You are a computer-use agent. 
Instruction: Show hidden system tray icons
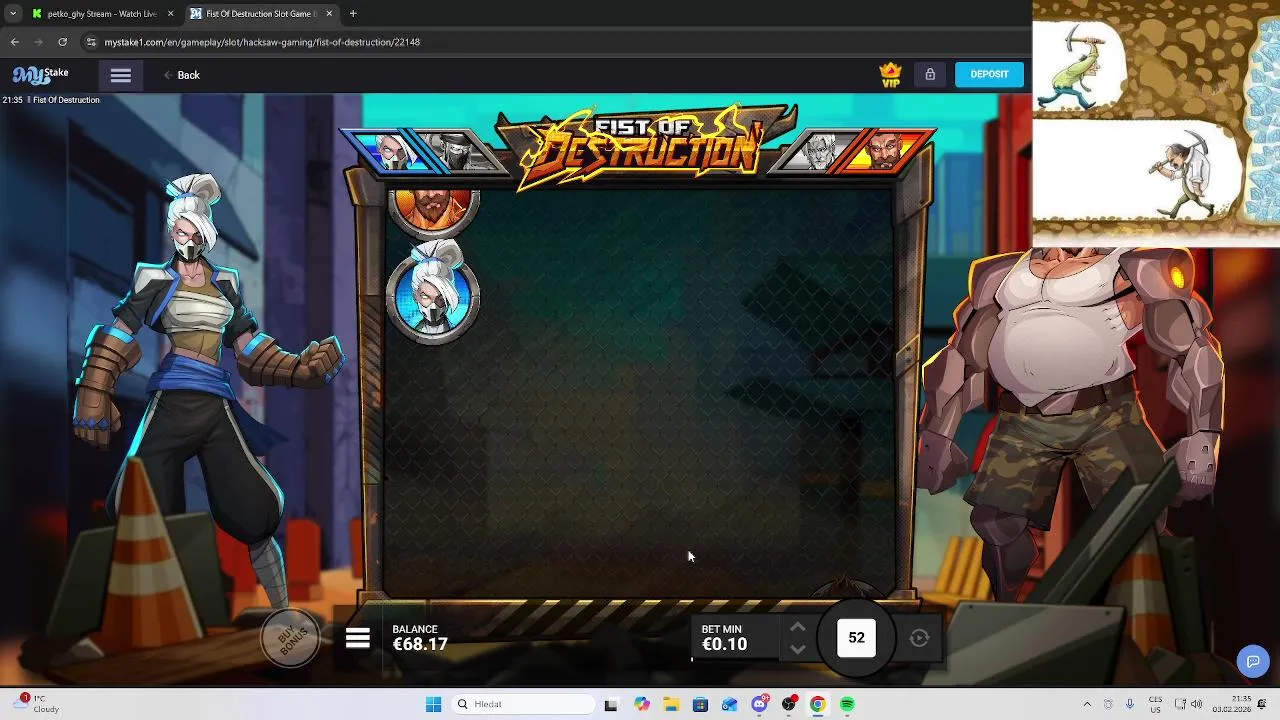coord(1087,704)
